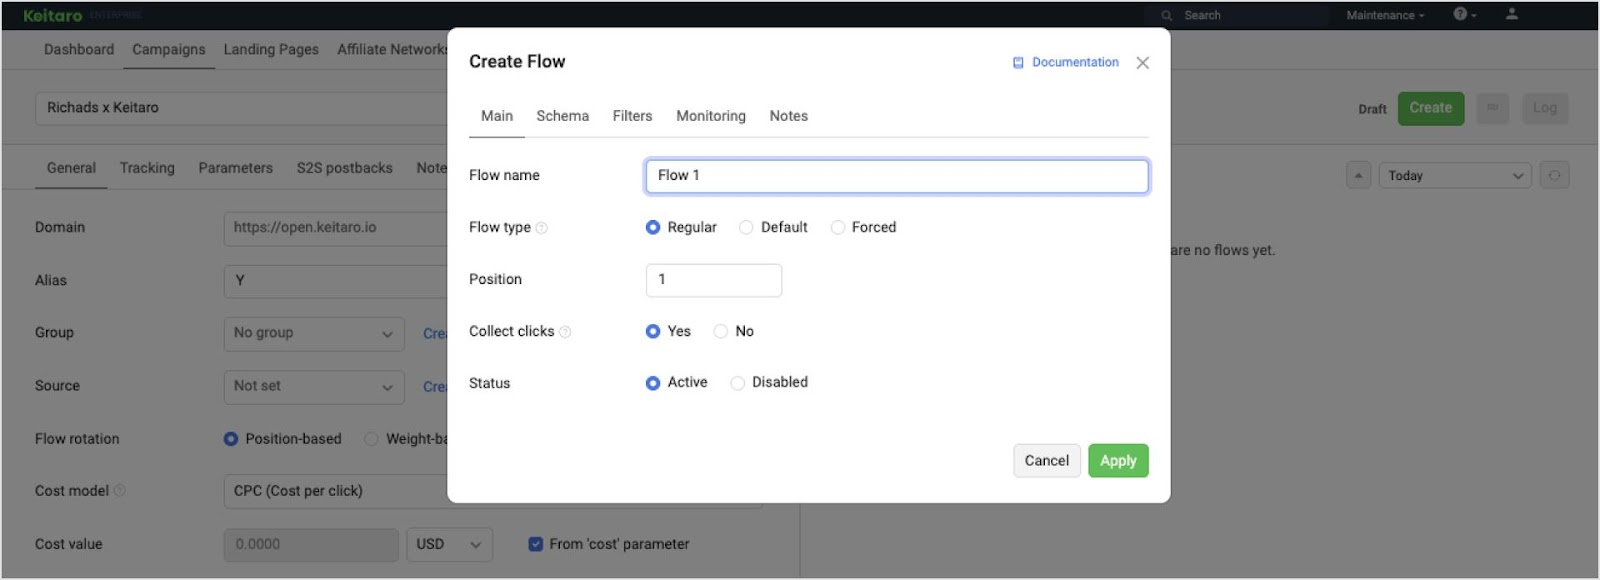This screenshot has width=1600, height=580.
Task: Open the Filters tab
Action: 632,116
